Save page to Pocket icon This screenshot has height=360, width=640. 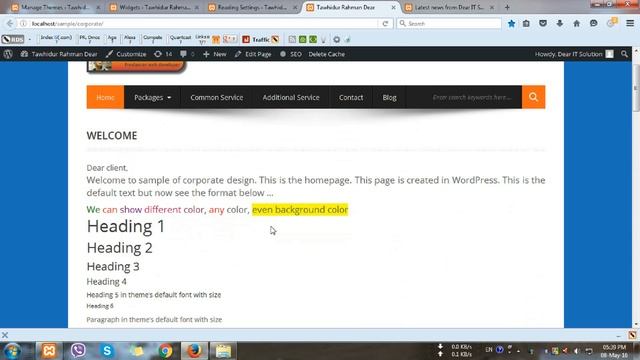tap(543, 24)
